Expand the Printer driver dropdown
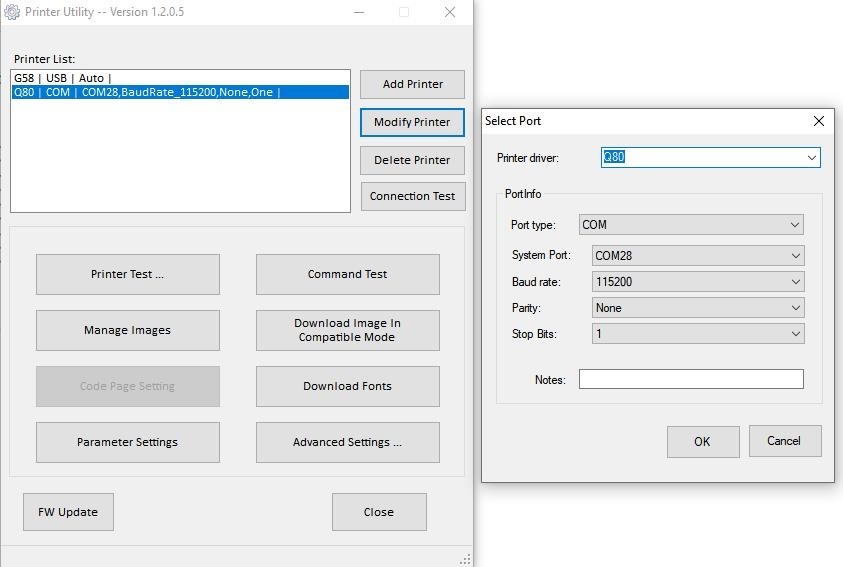Screen dimensions: 843x567 click(x=811, y=157)
